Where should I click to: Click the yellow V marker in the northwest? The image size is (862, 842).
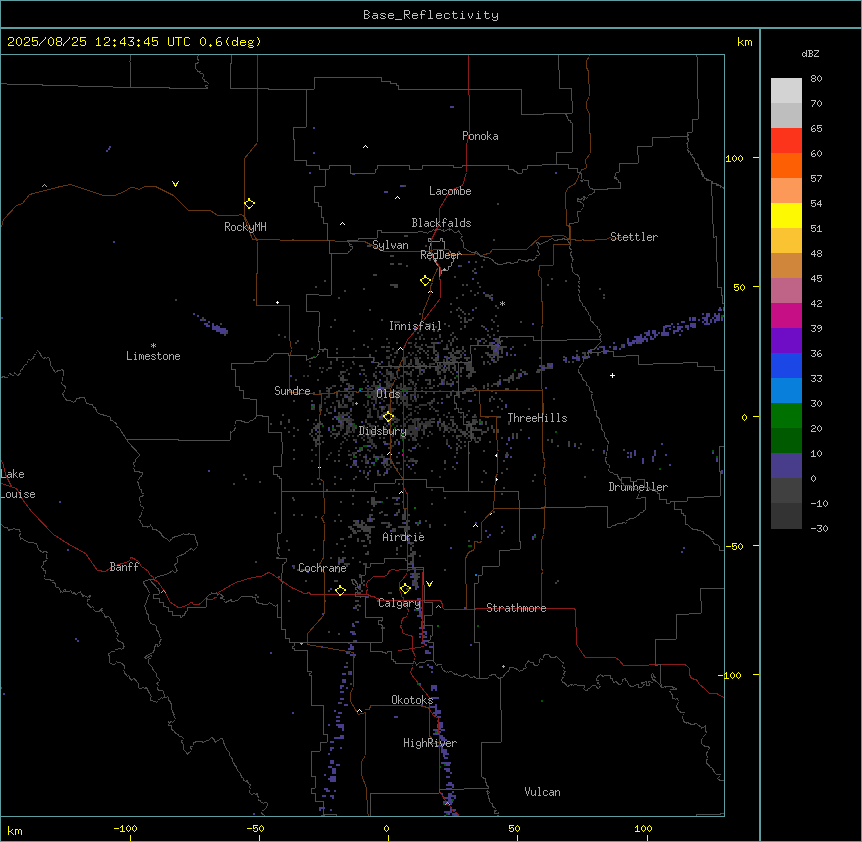pos(175,184)
